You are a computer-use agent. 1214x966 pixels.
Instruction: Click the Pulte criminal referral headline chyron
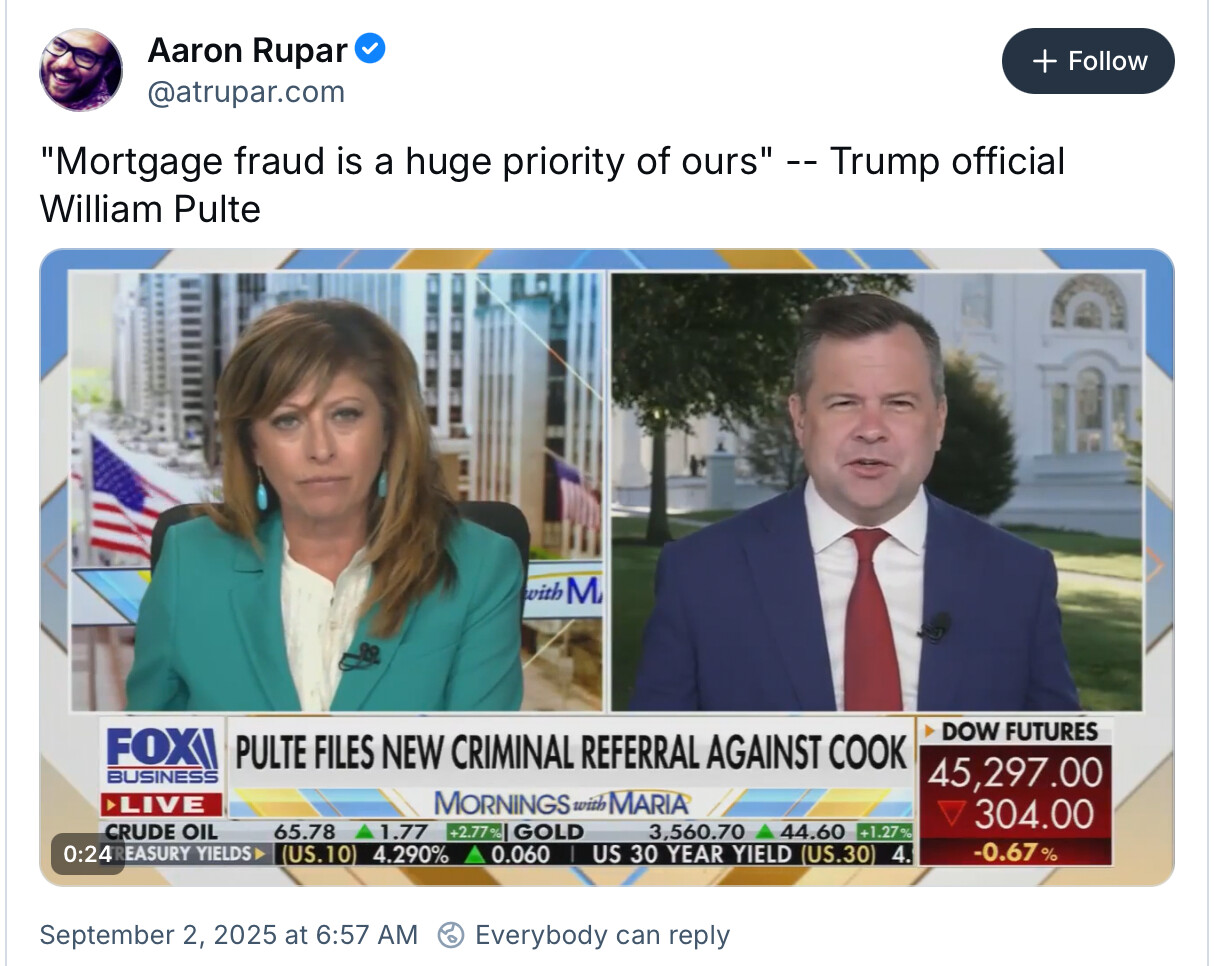coord(571,752)
